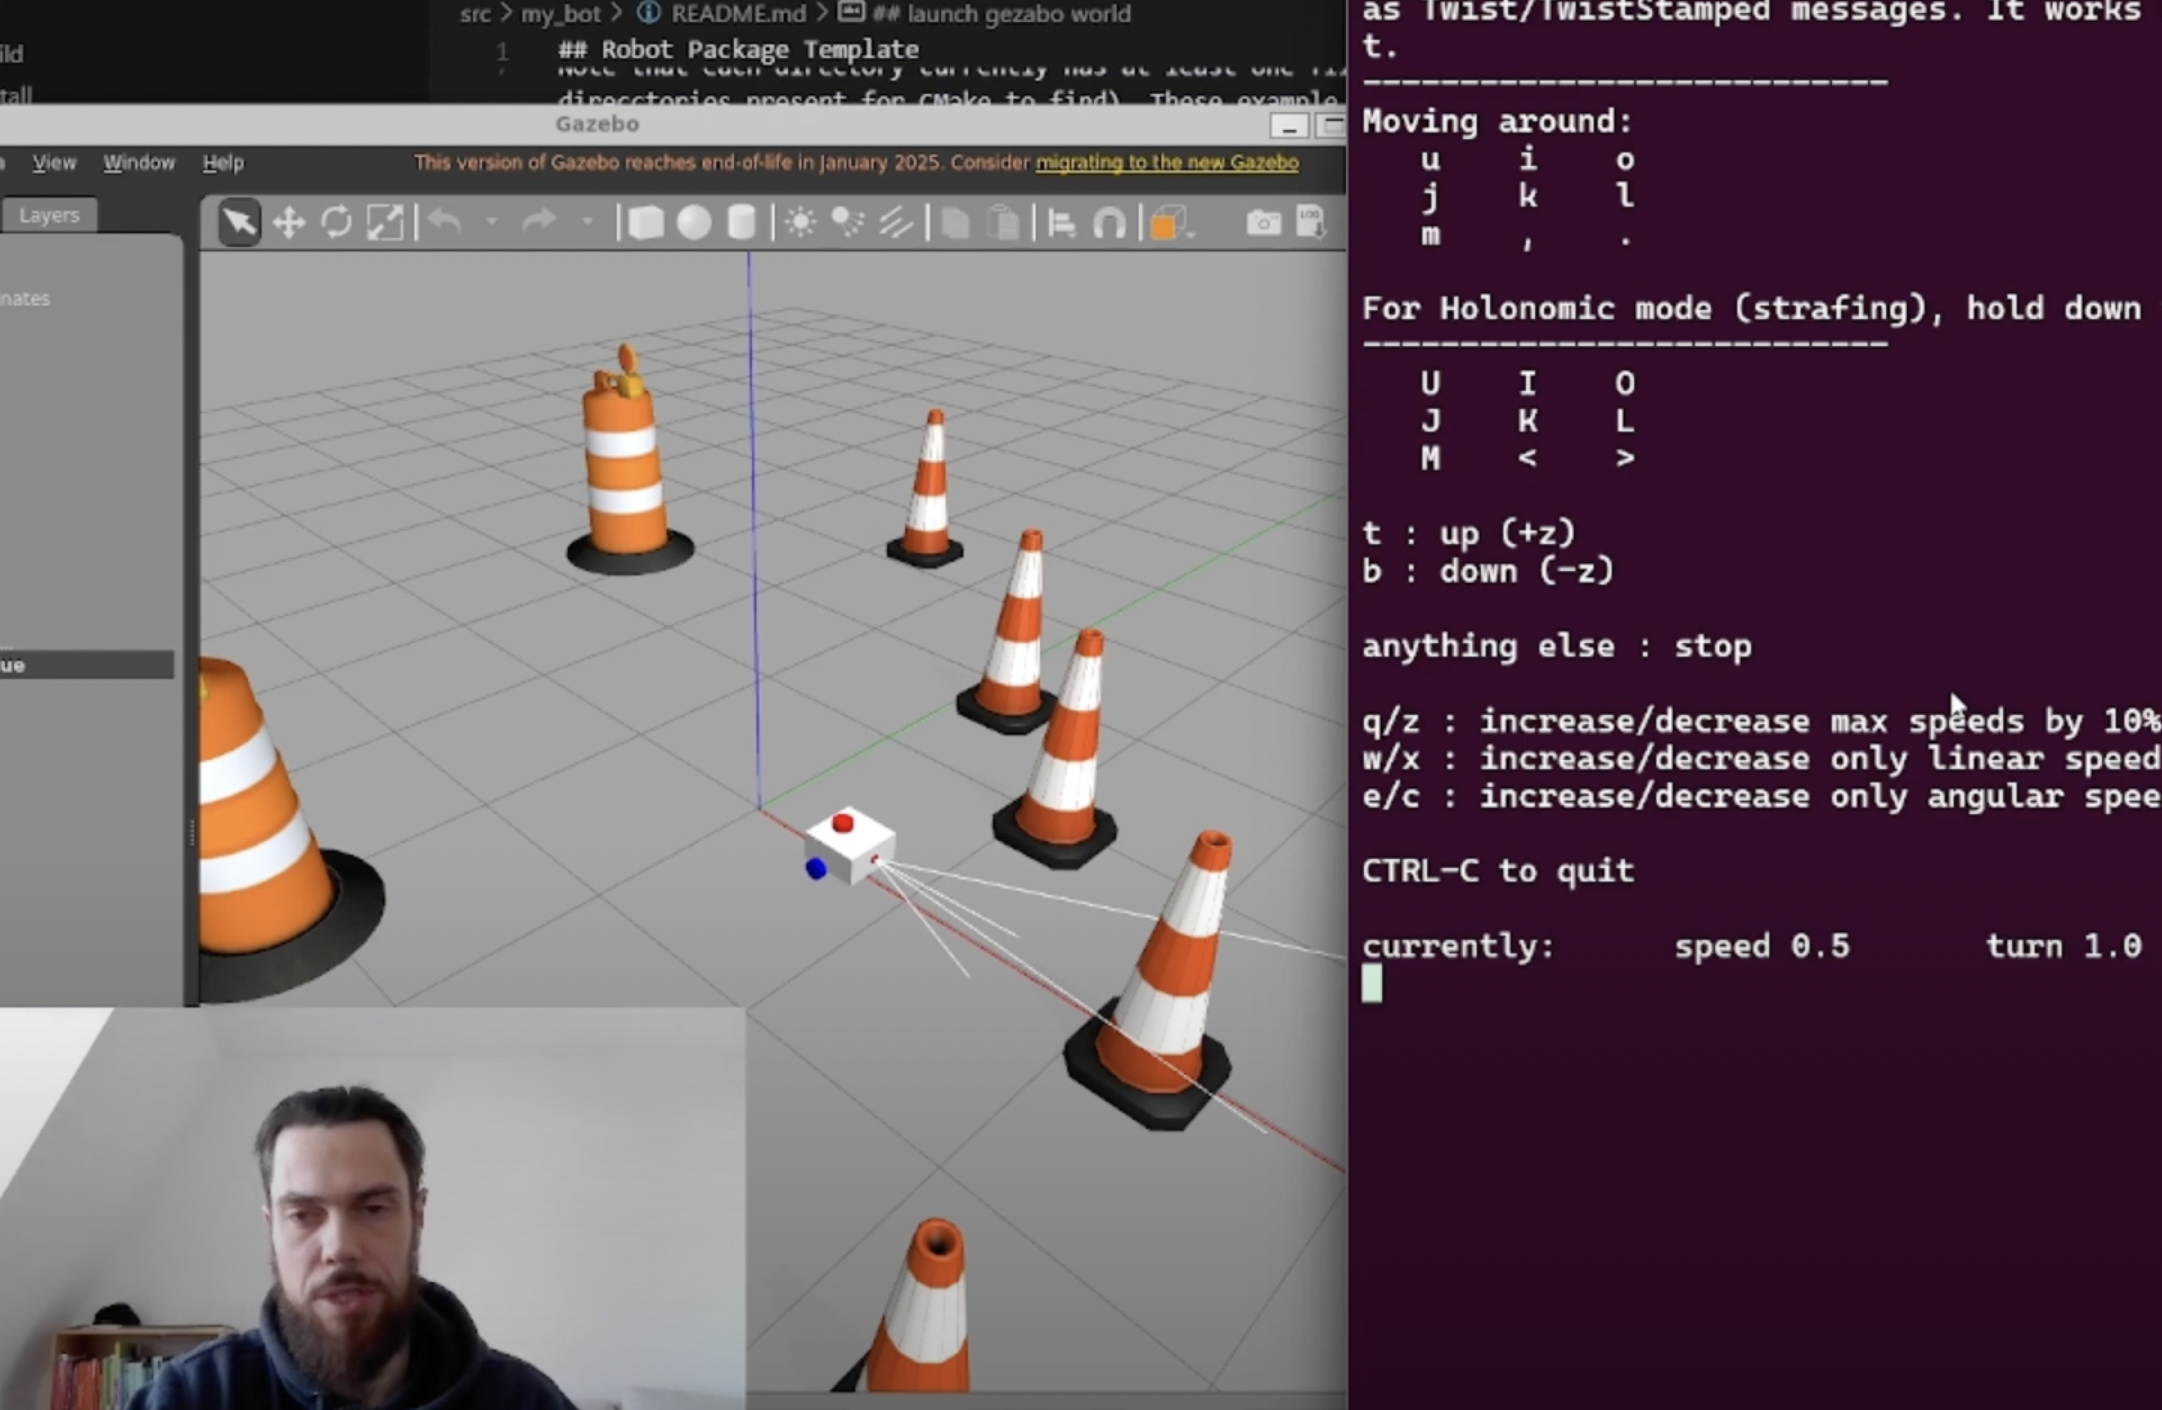Open the Help menu in Gazebo
Image resolution: width=2162 pixels, height=1410 pixels.
pos(223,162)
